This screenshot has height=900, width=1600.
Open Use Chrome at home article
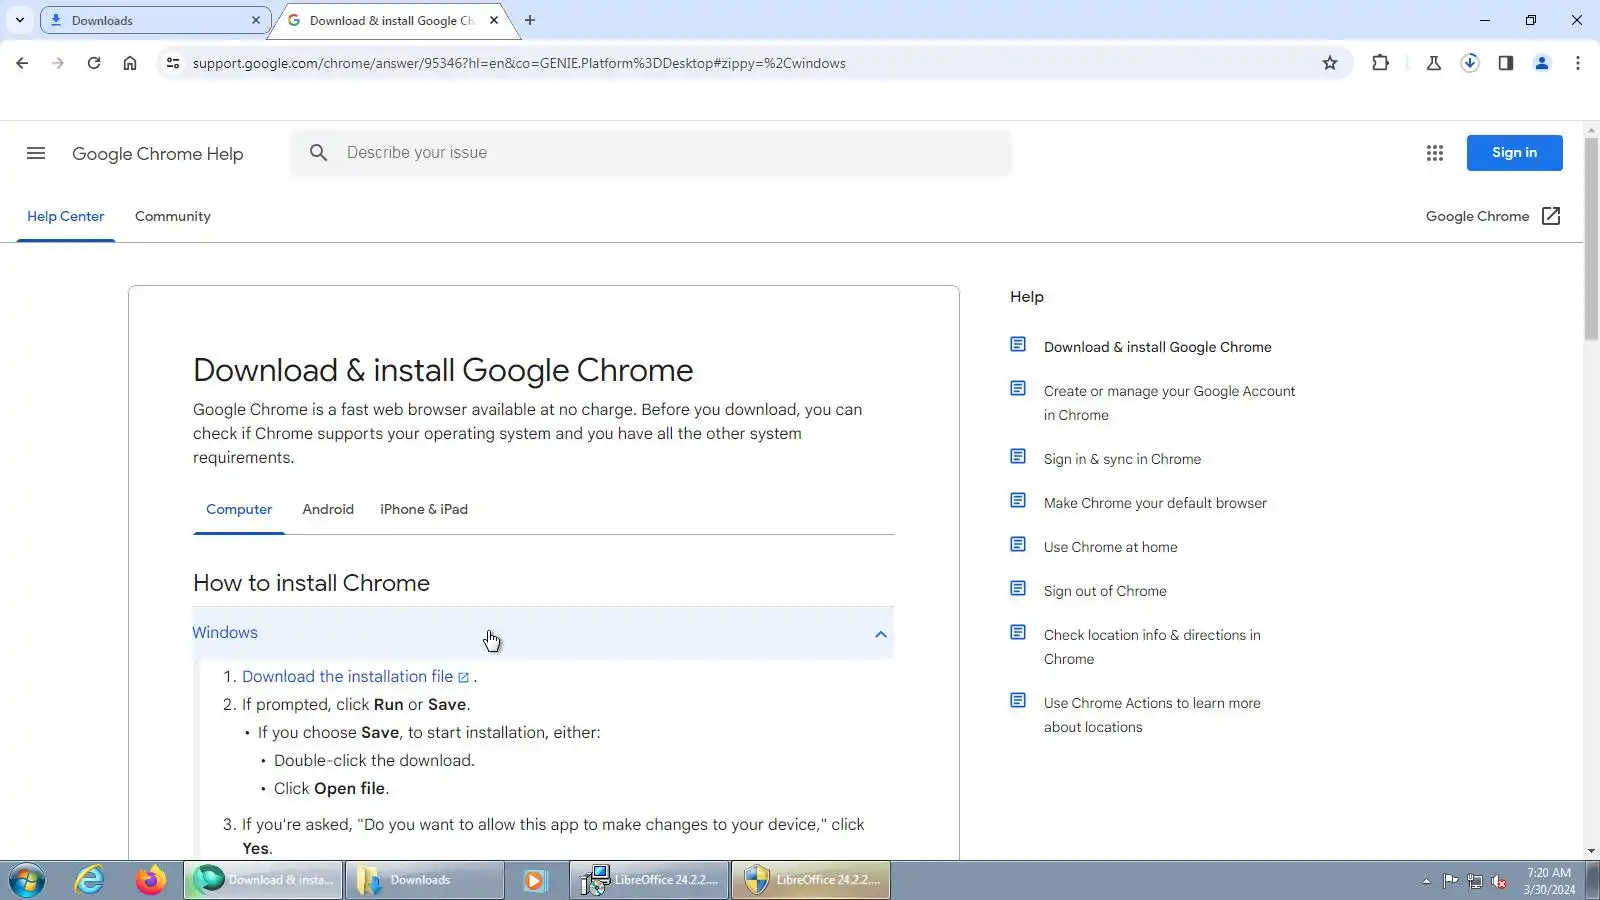coord(1110,547)
